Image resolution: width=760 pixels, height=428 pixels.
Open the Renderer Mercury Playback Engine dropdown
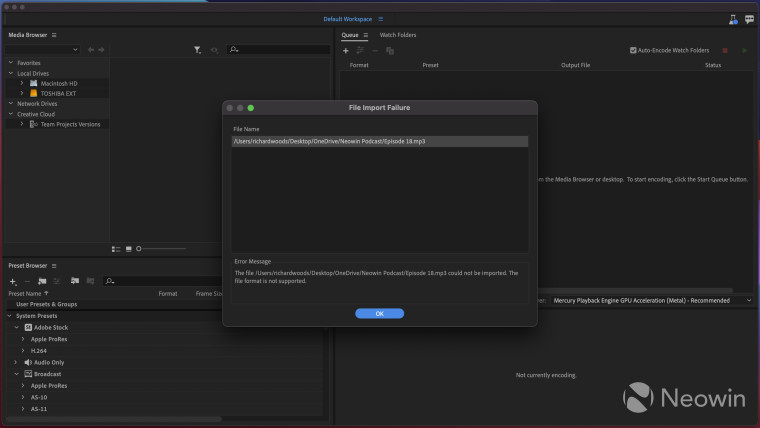(652, 301)
